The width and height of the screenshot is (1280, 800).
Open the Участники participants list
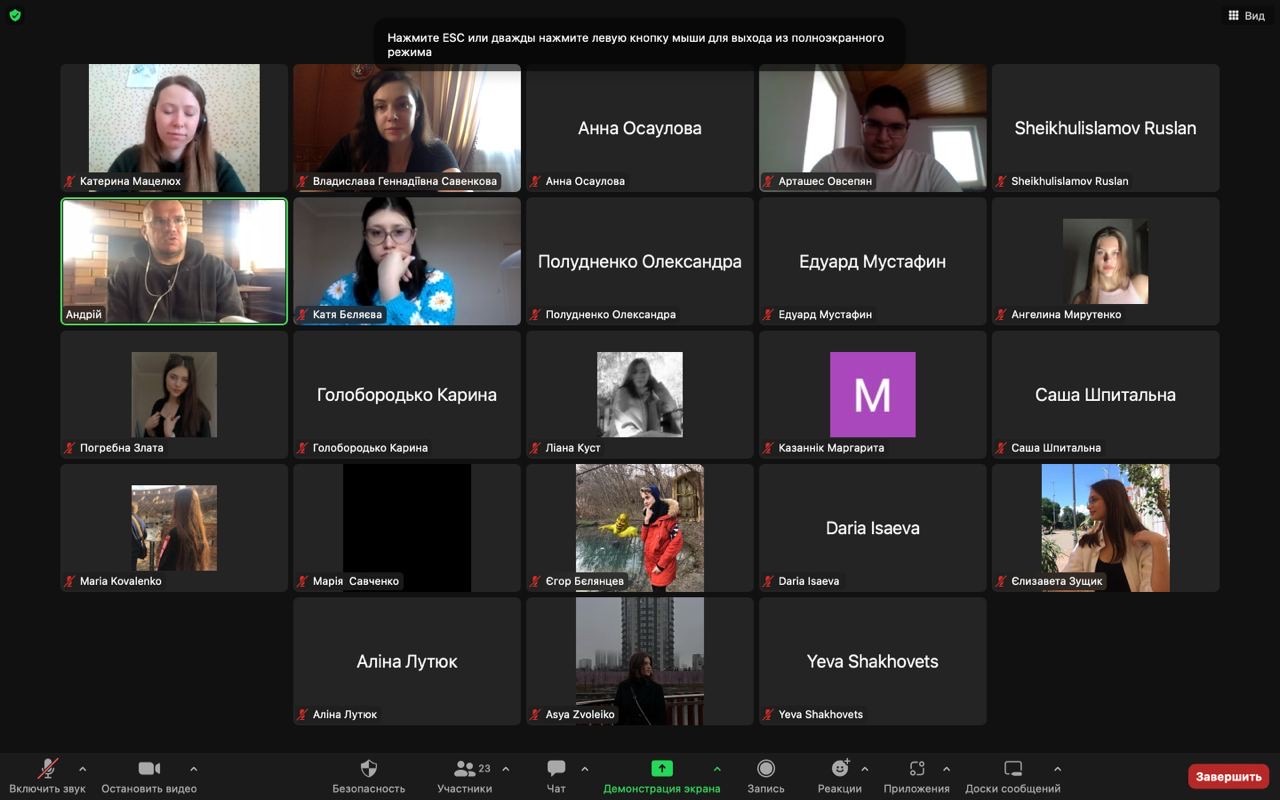(465, 775)
